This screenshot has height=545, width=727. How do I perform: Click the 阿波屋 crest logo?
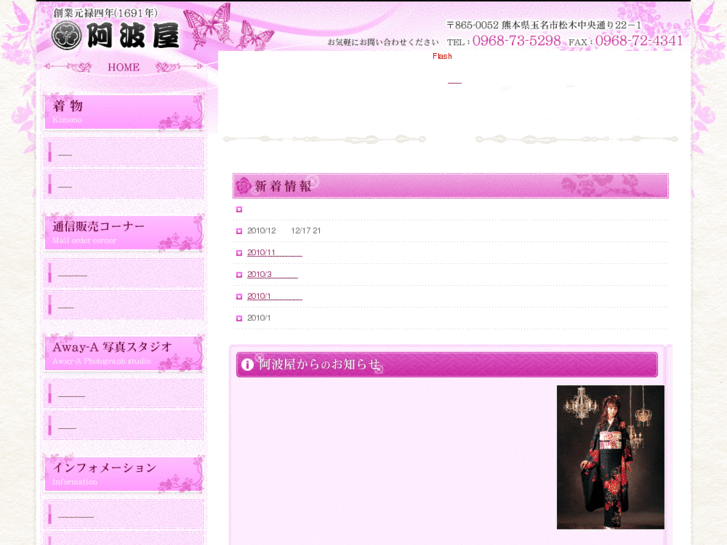click(67, 36)
